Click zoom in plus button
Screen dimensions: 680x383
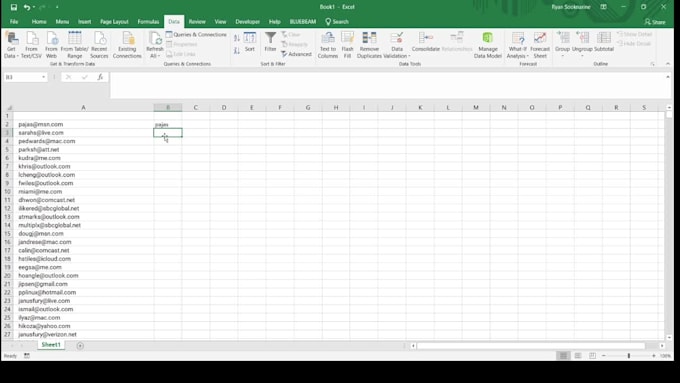pos(654,356)
